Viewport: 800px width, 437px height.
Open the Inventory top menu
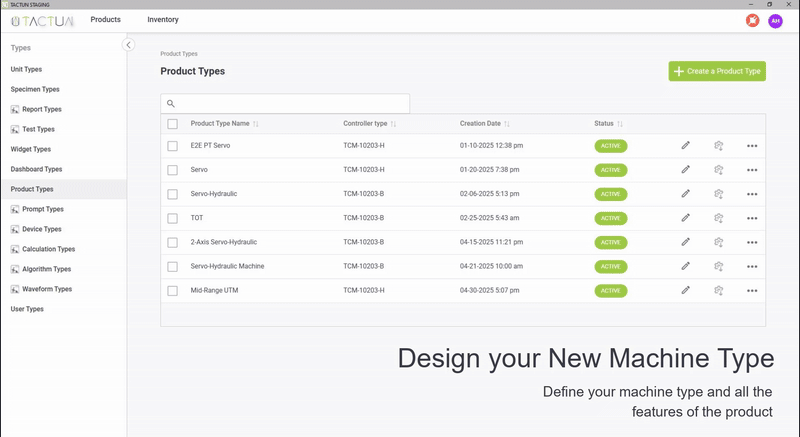point(163,20)
